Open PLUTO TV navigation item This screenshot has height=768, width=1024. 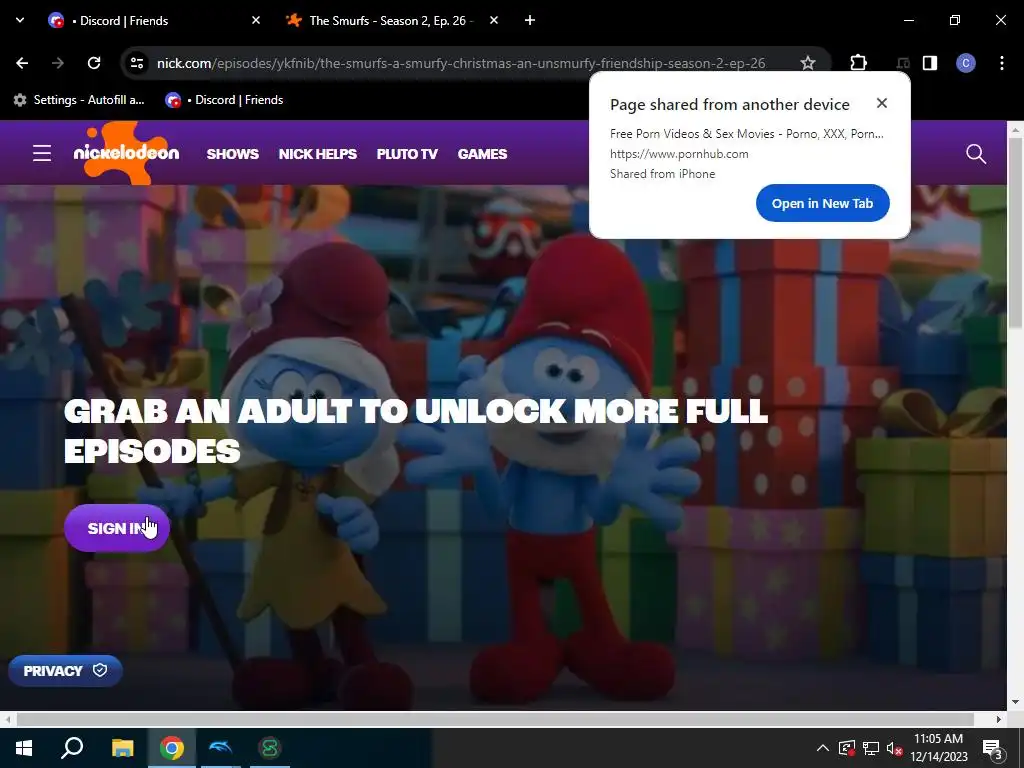click(407, 154)
